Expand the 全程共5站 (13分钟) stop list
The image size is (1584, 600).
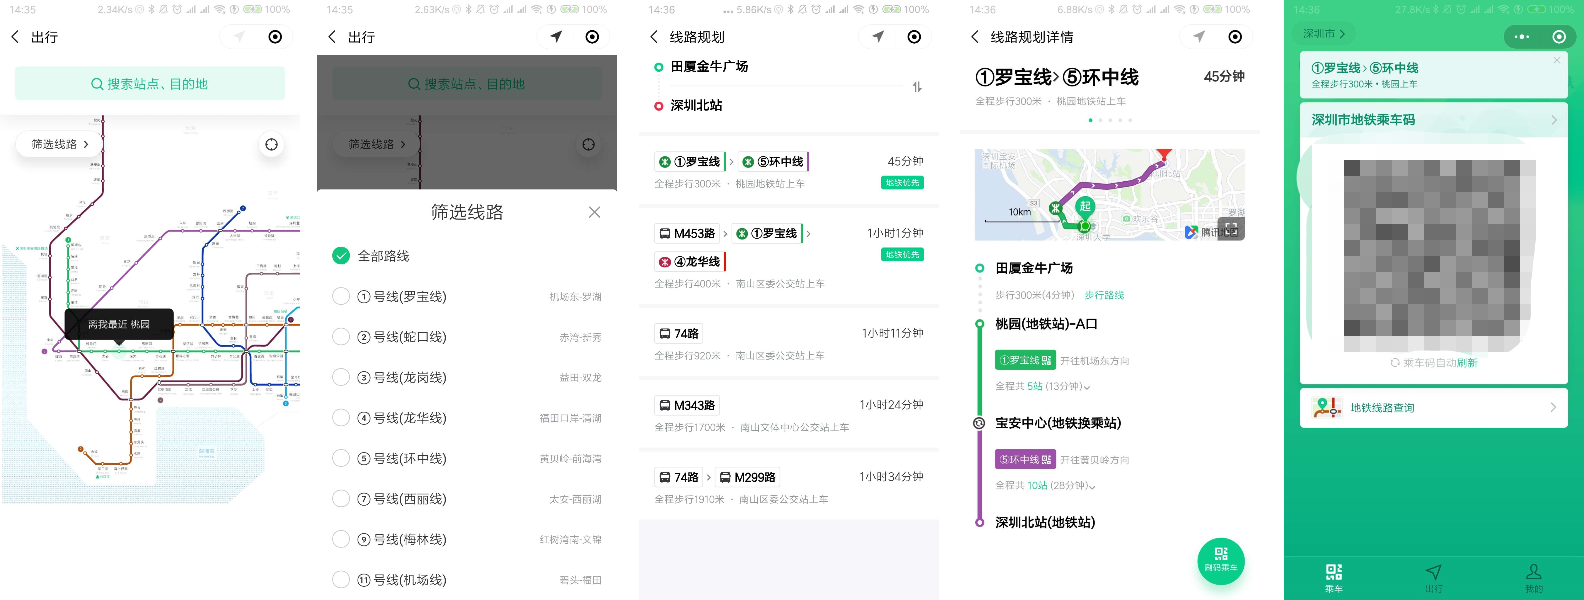tap(1043, 386)
